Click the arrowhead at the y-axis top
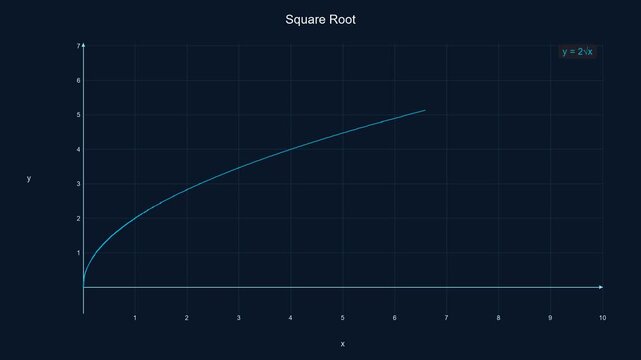The height and width of the screenshot is (360, 641). click(x=83, y=45)
